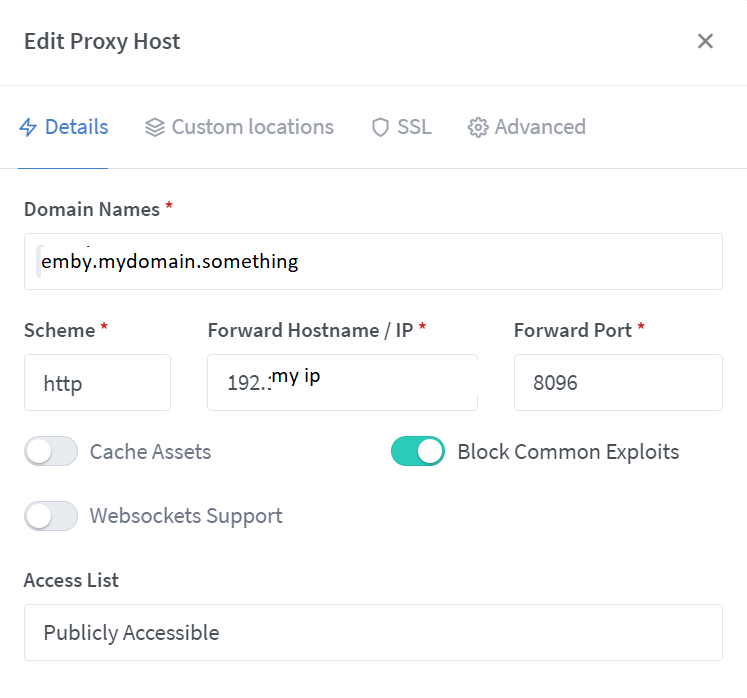Enable the Cache Assets switch
The height and width of the screenshot is (698, 747).
click(51, 452)
